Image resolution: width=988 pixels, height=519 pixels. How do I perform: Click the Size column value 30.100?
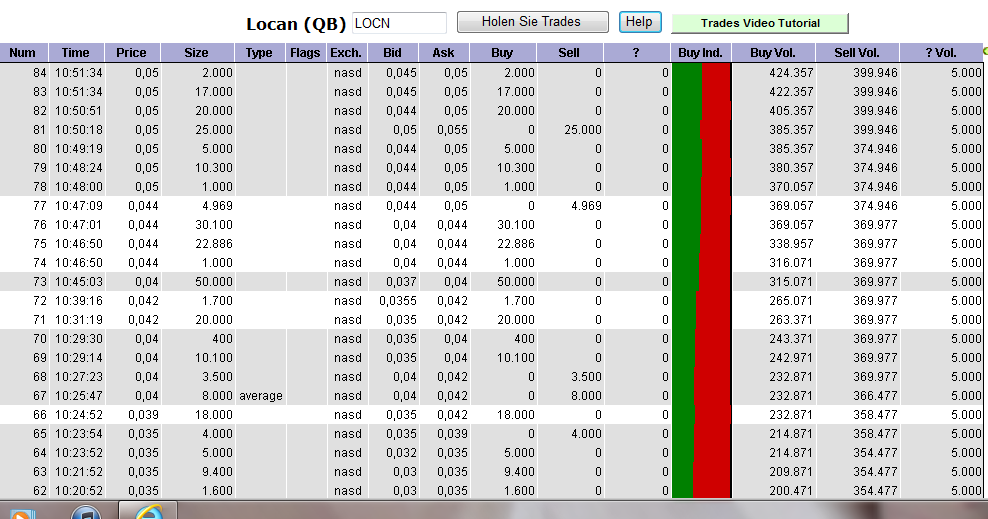click(214, 225)
